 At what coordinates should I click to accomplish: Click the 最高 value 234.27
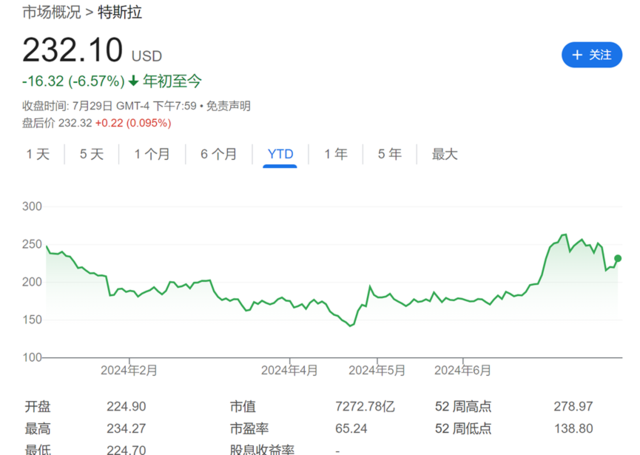(x=126, y=428)
